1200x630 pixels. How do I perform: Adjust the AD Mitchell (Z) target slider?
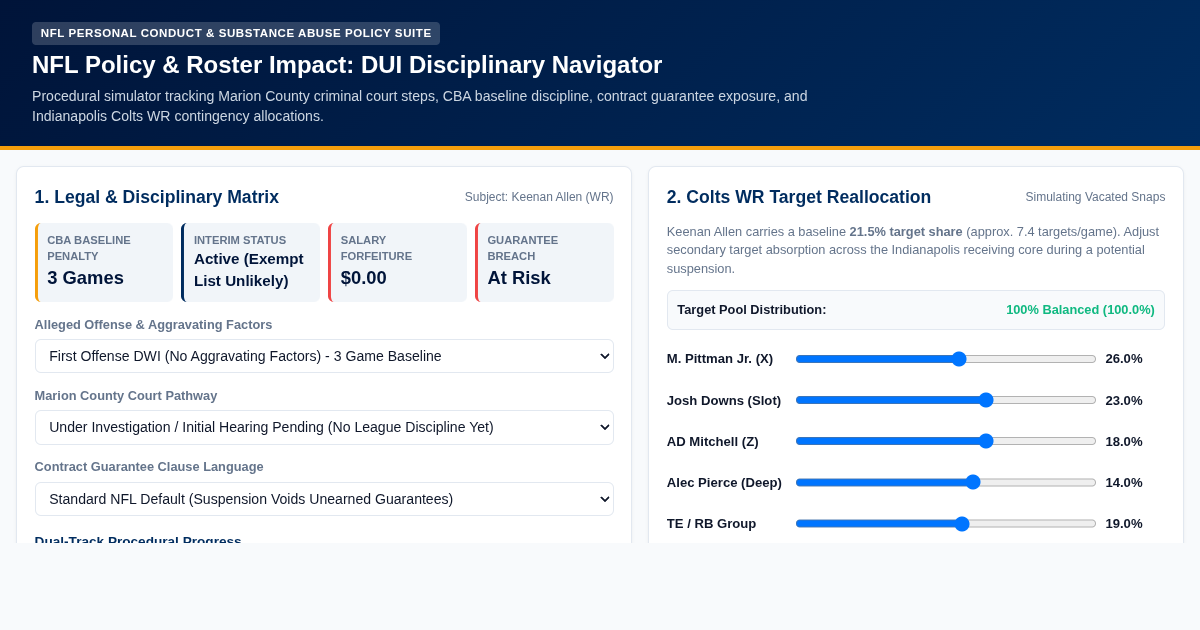(x=946, y=441)
